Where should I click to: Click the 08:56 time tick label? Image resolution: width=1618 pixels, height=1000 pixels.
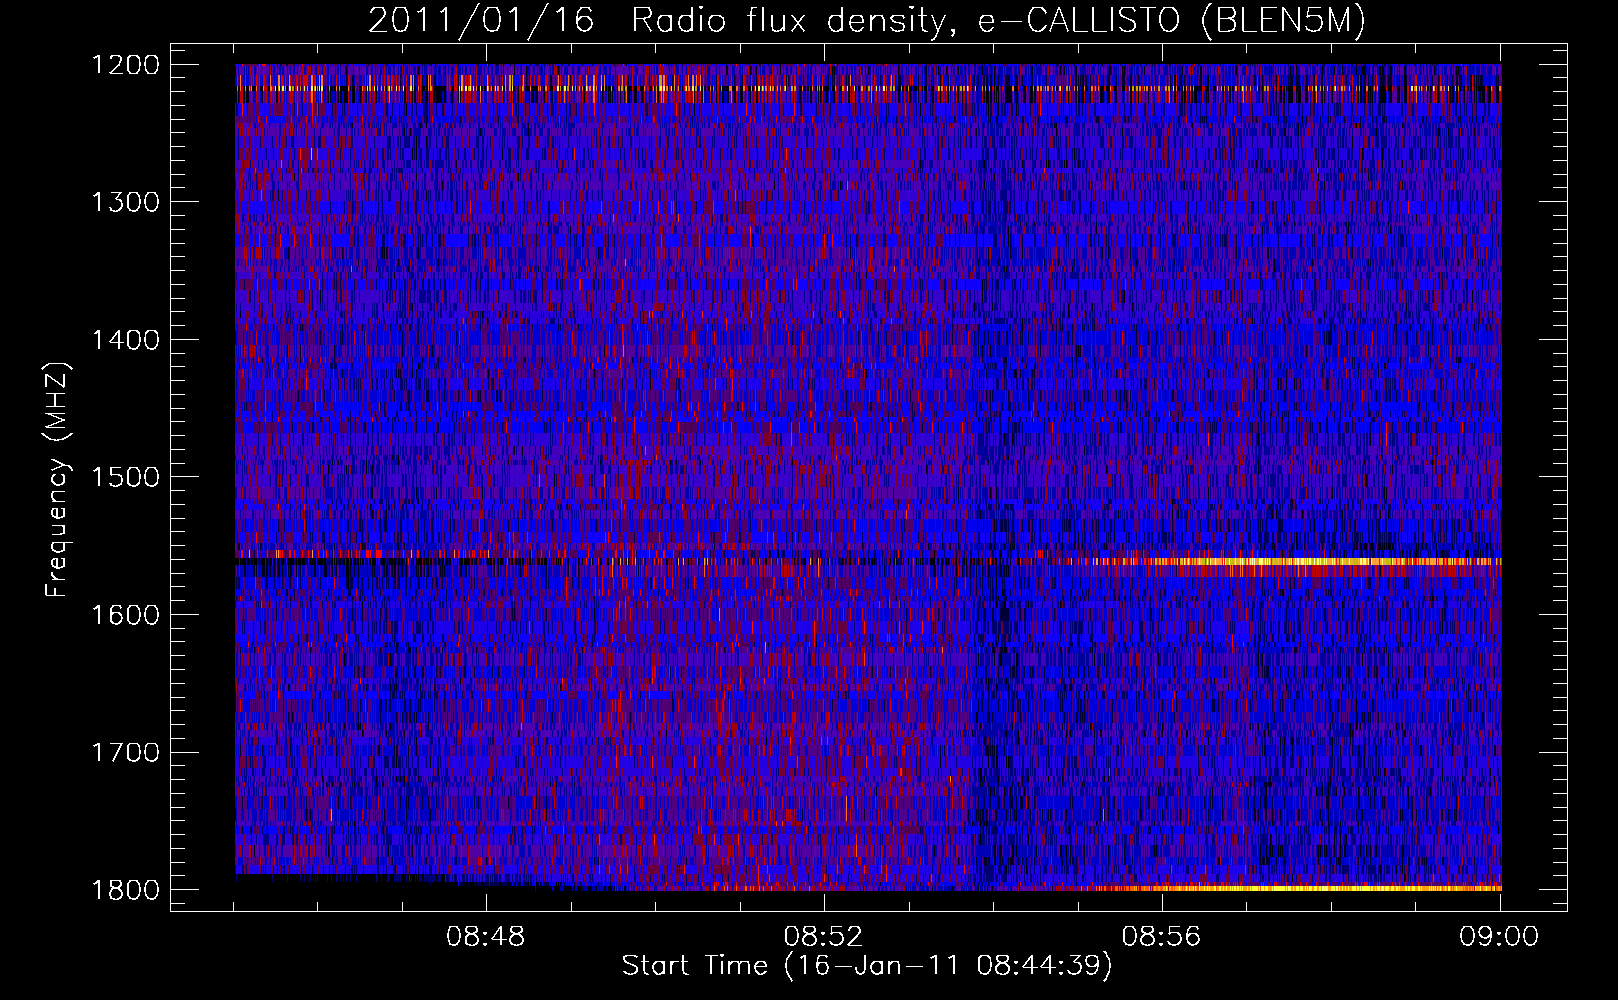[x=1161, y=937]
